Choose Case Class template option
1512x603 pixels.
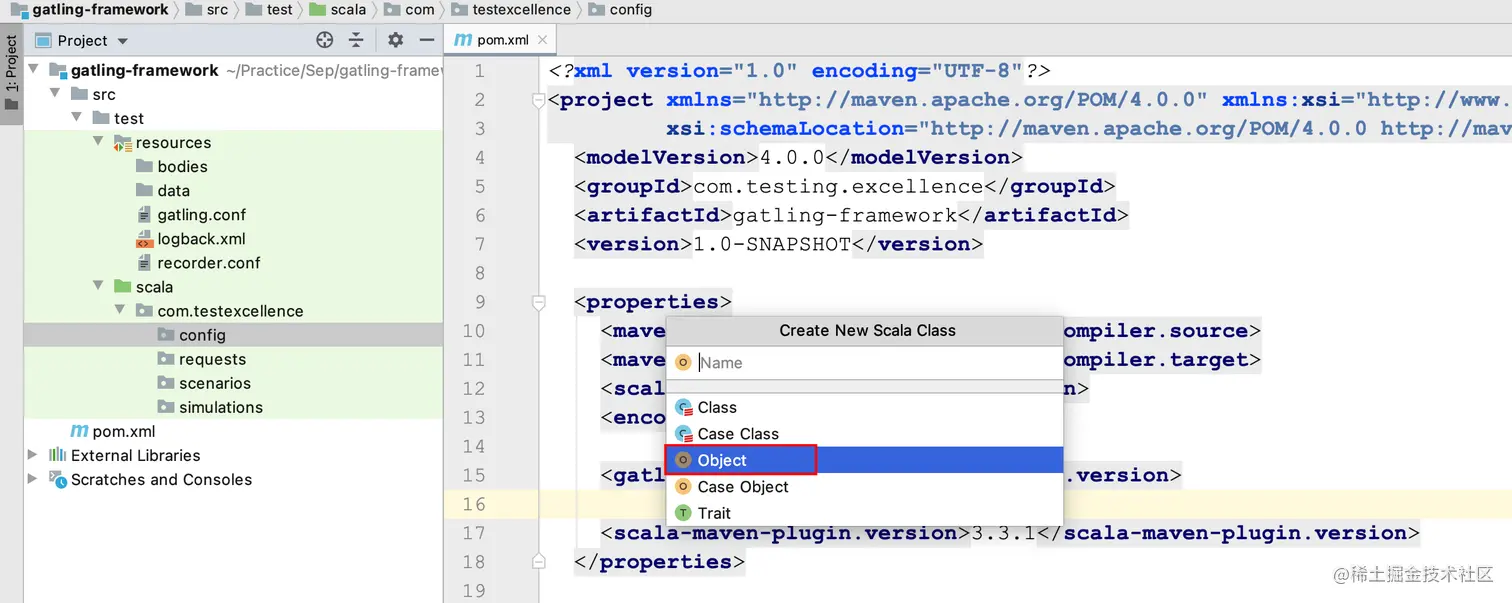[x=864, y=433]
